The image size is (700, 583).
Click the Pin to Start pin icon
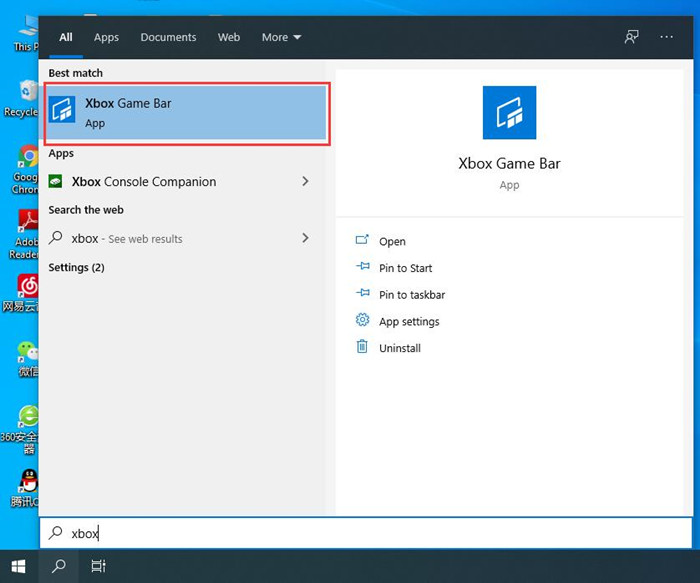coord(362,267)
